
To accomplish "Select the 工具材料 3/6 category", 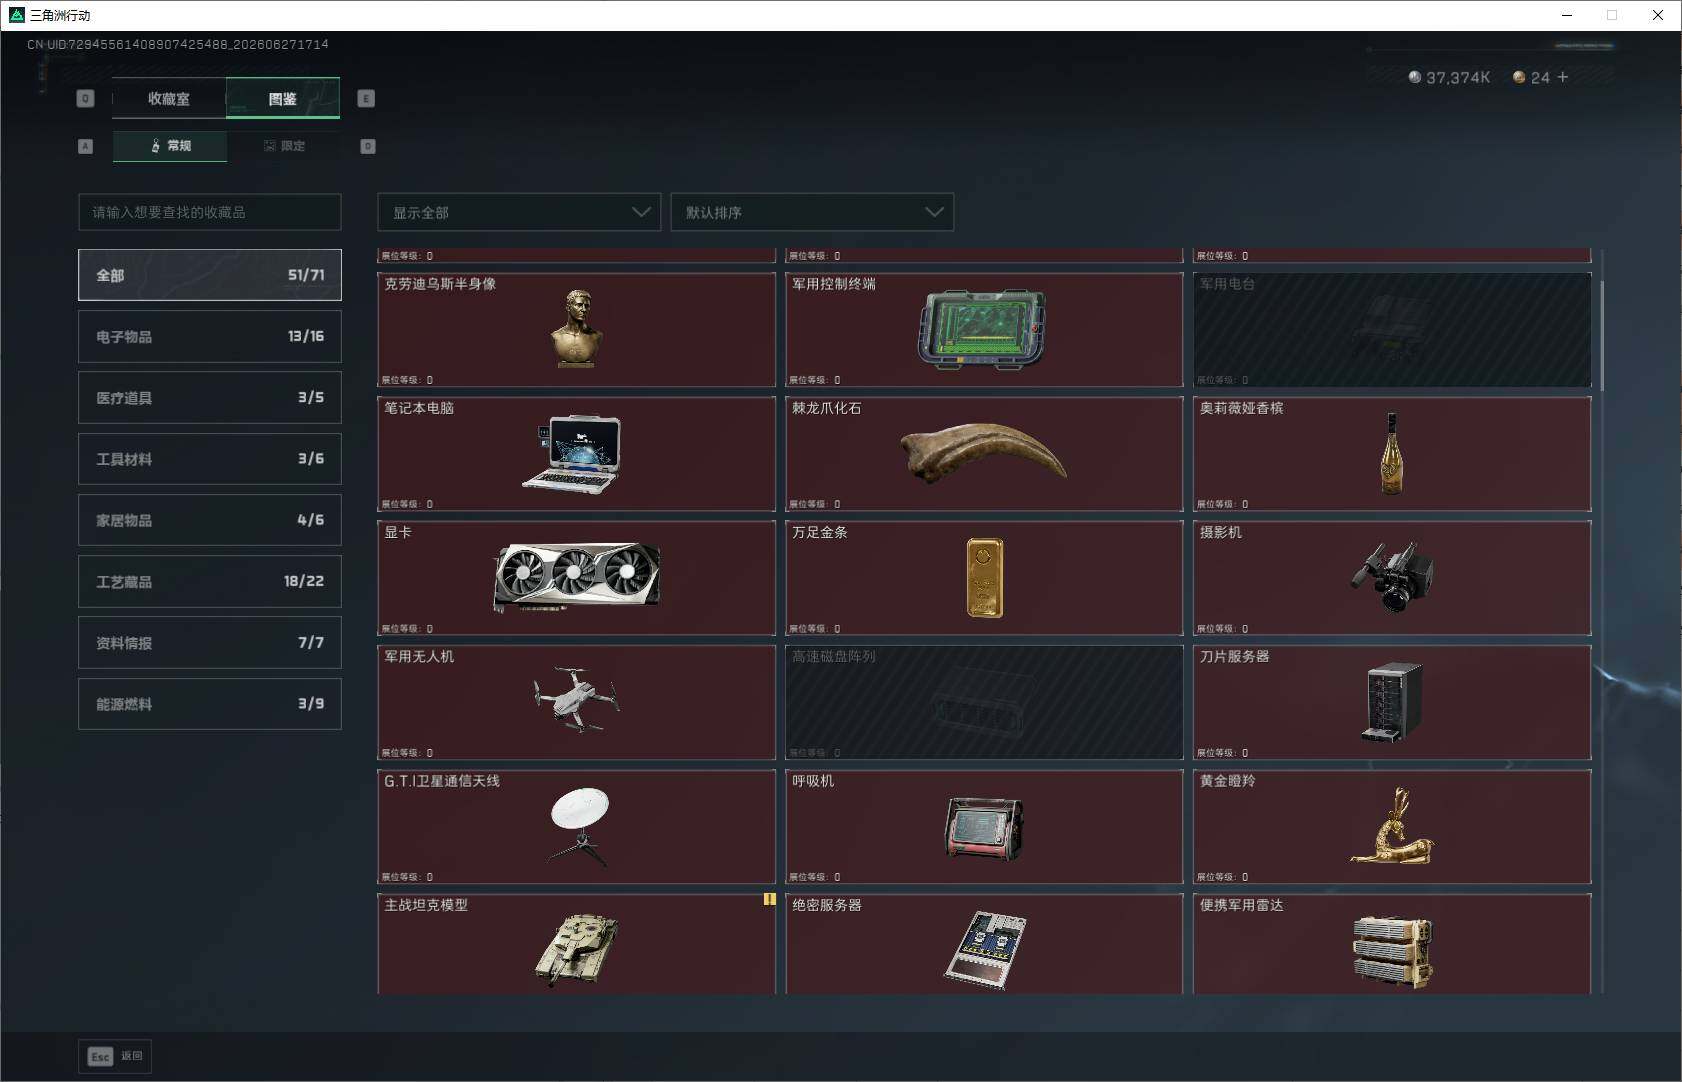I will coord(210,458).
